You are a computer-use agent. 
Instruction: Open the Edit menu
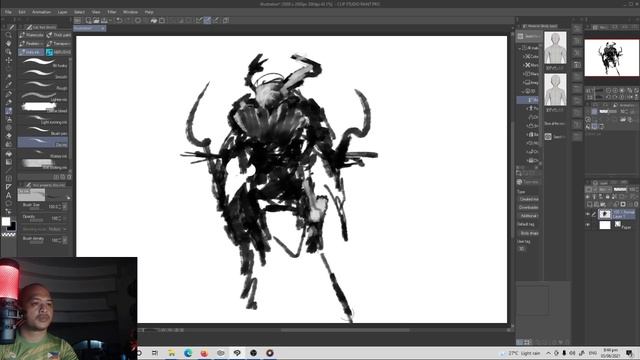pyautogui.click(x=22, y=12)
